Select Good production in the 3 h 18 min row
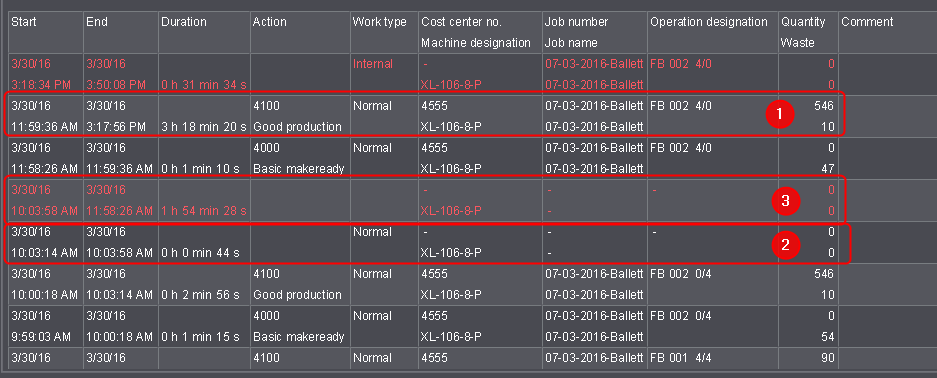937x378 pixels. [x=297, y=127]
